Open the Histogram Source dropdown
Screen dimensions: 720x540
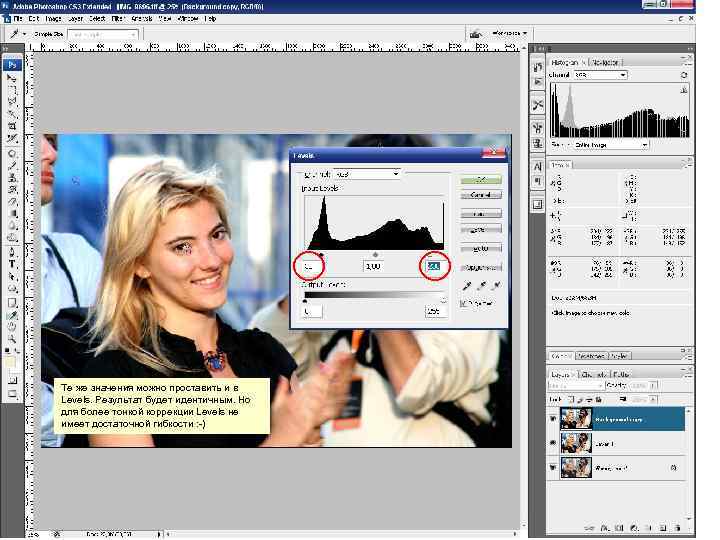point(611,145)
